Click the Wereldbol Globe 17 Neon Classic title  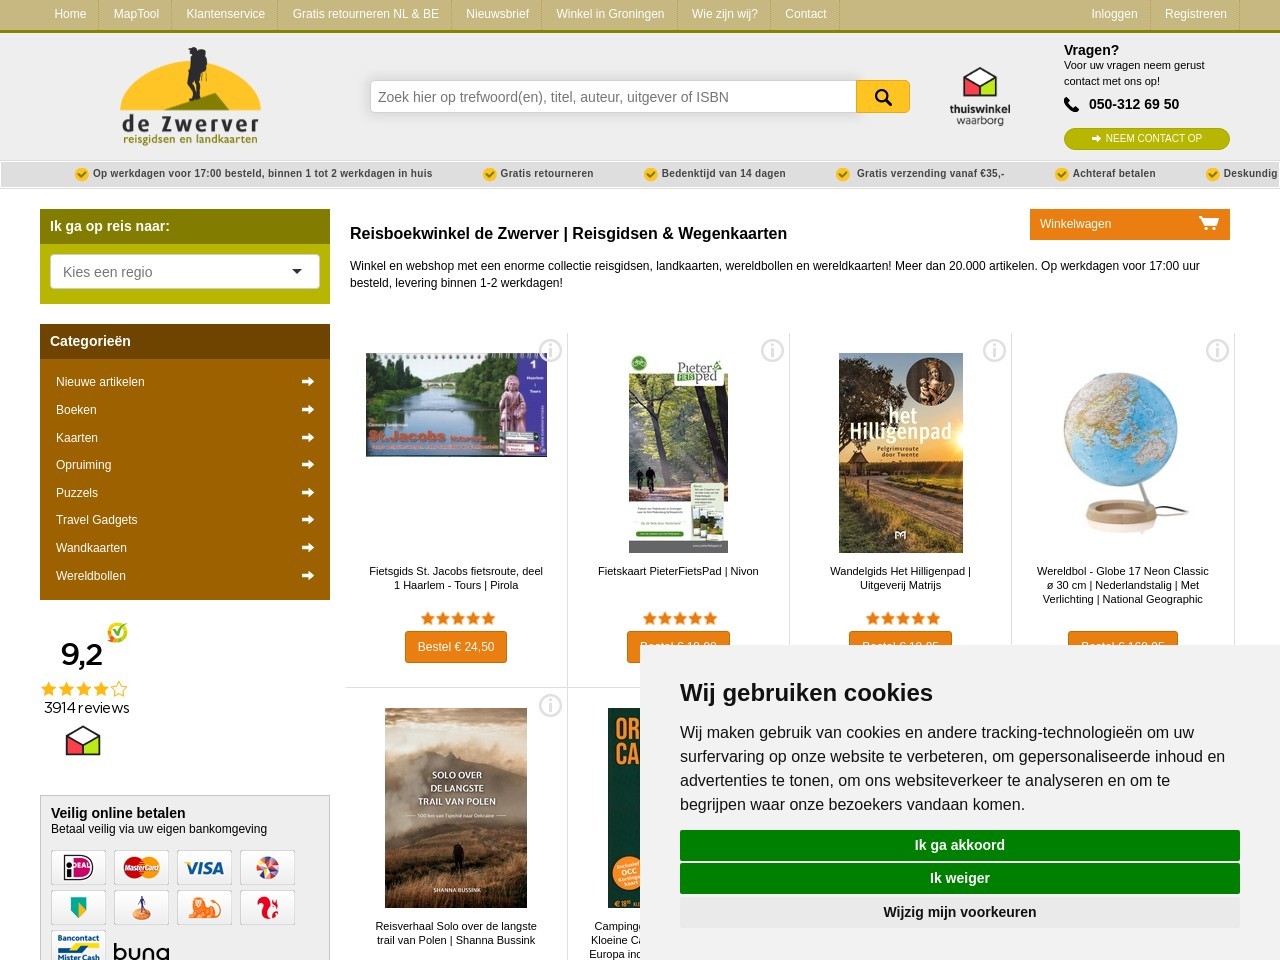[x=1122, y=585]
